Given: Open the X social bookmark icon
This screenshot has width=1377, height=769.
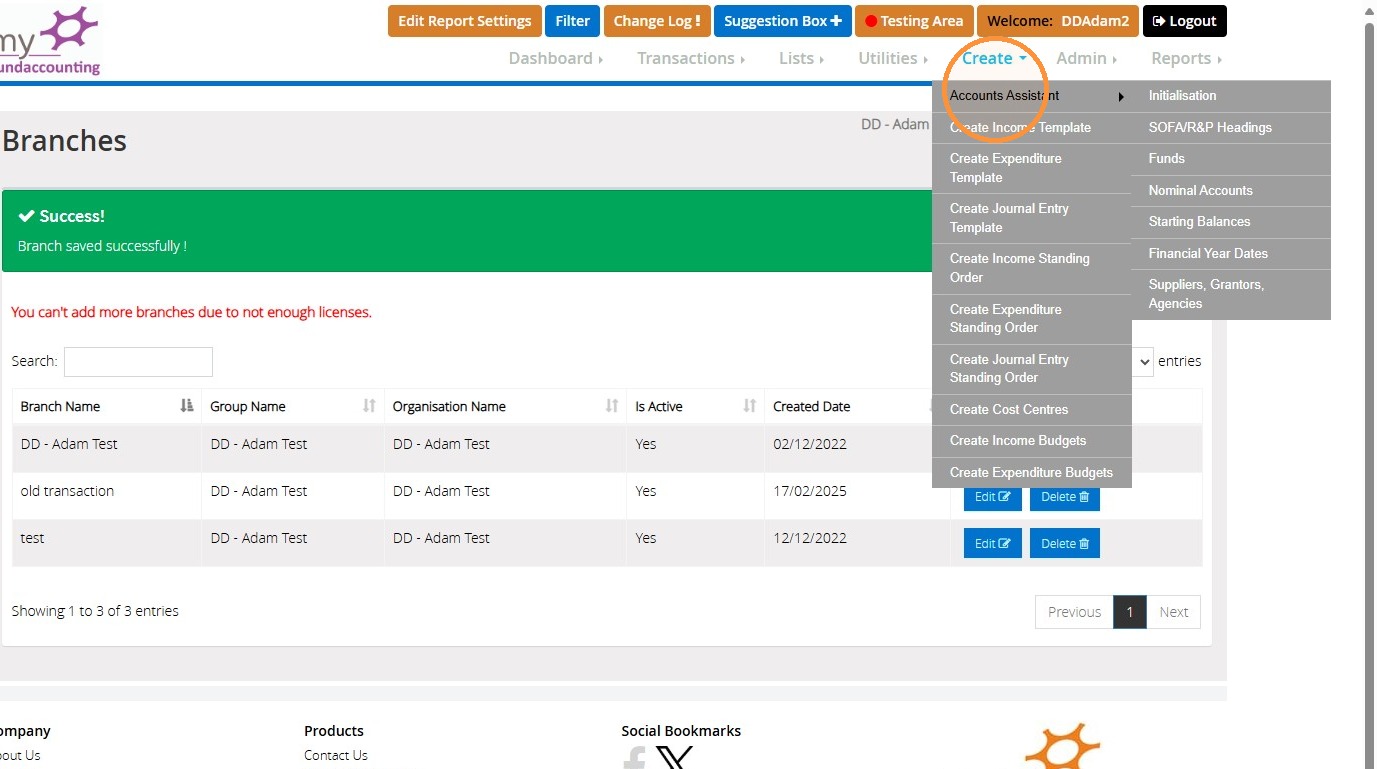Looking at the screenshot, I should [x=675, y=757].
